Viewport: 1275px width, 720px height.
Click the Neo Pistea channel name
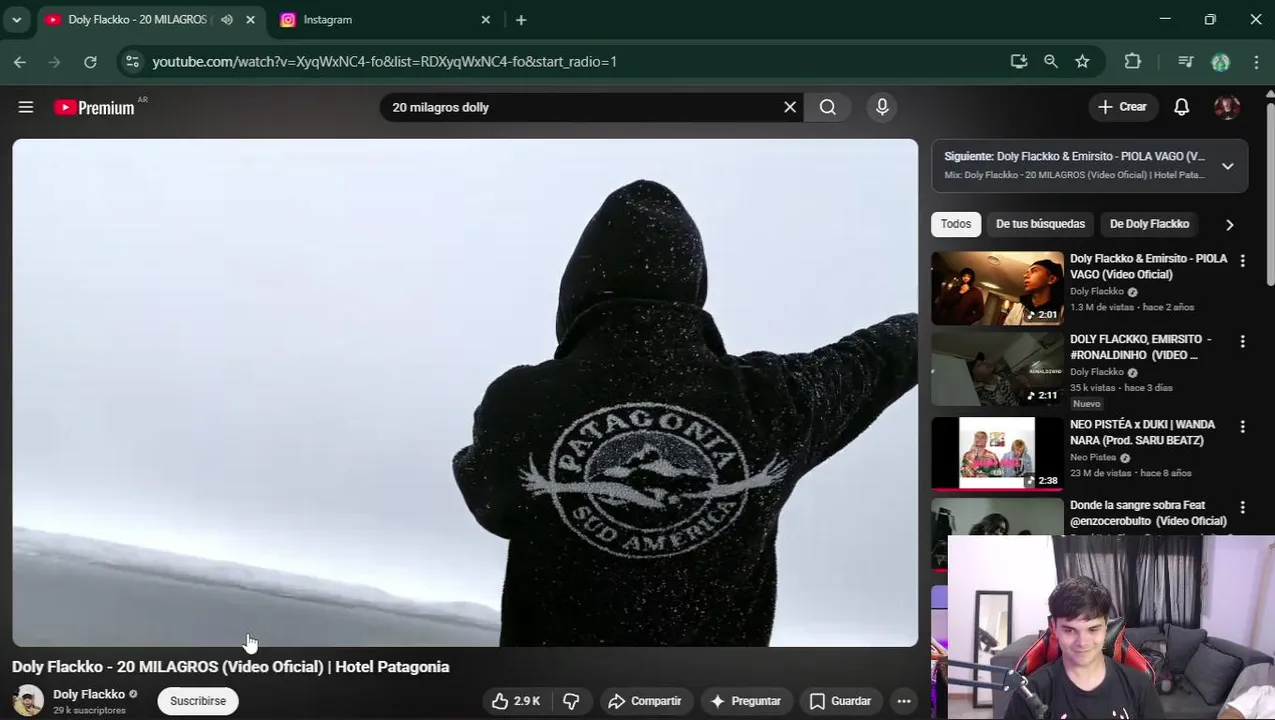(x=1095, y=457)
